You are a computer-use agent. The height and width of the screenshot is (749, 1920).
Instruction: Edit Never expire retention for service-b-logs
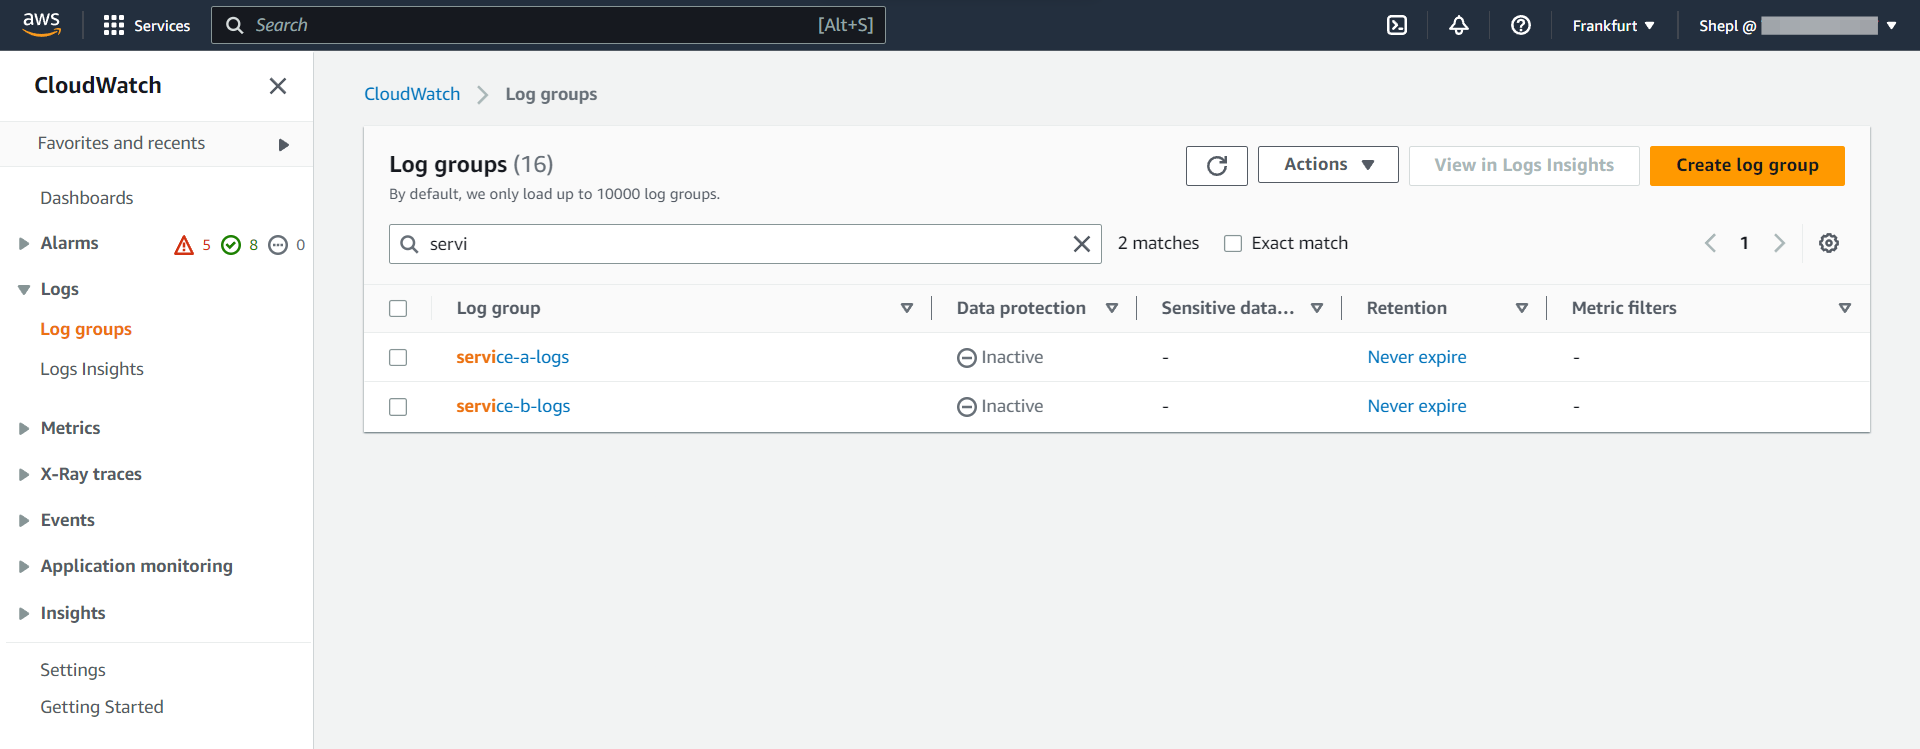point(1417,406)
